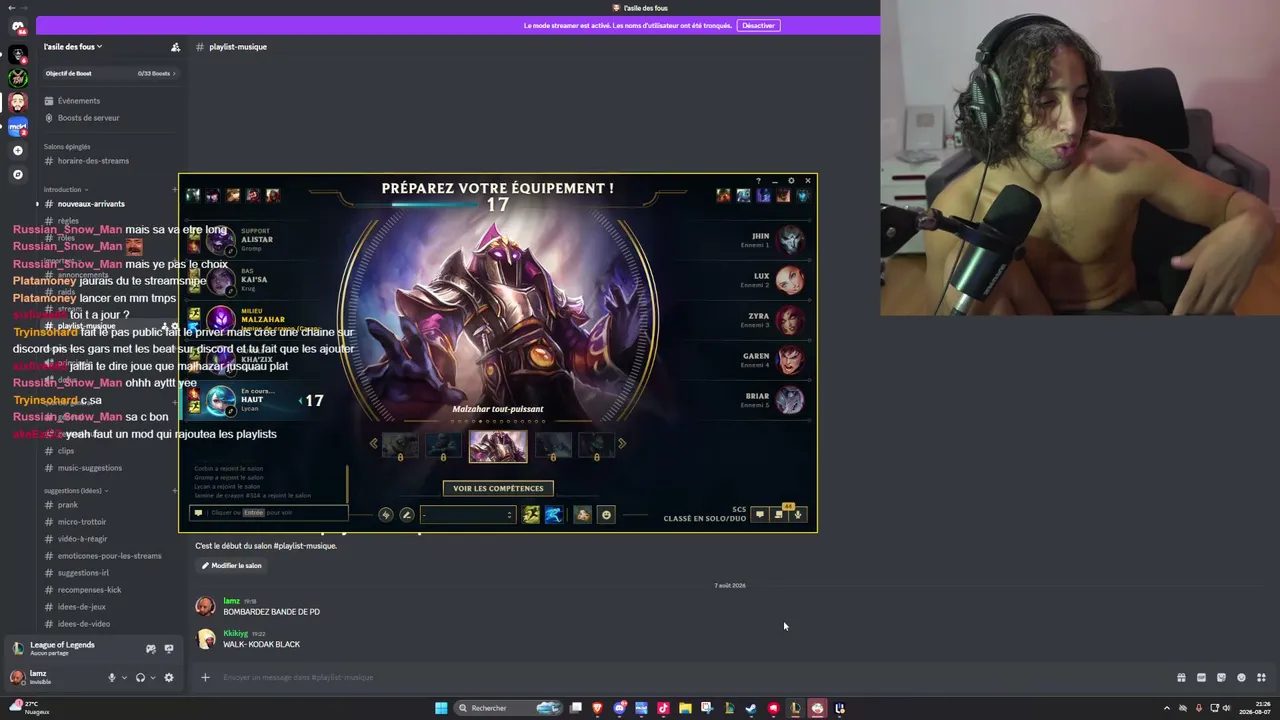
Task: Open the GIF picker
Action: coord(1201,677)
